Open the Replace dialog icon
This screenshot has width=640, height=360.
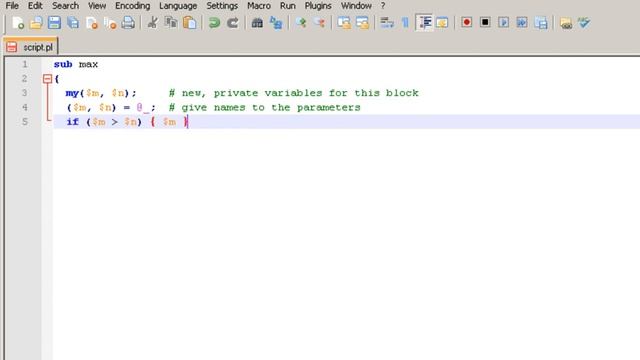point(276,22)
